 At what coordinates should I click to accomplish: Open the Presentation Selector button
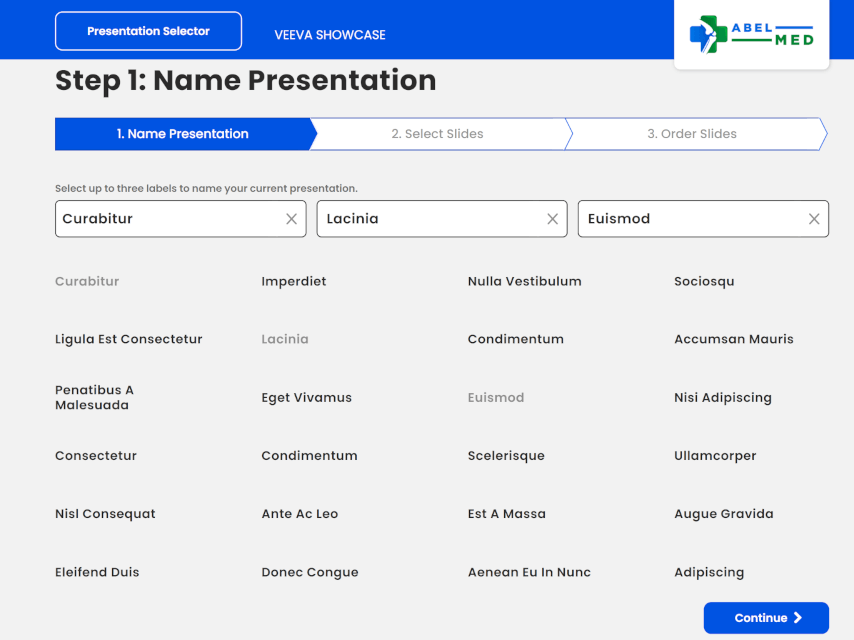click(148, 31)
